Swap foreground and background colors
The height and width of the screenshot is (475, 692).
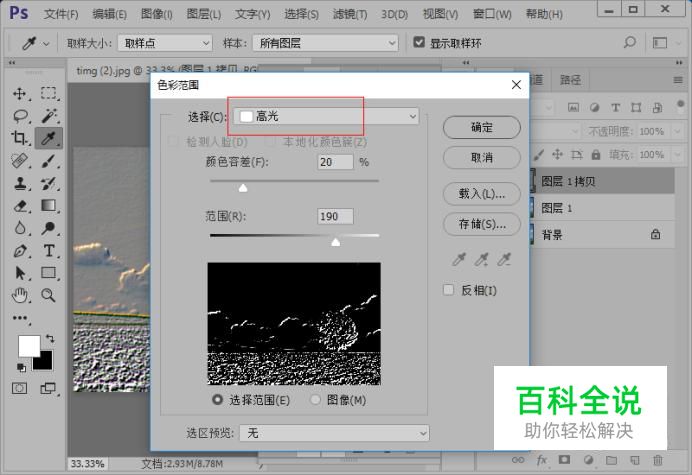(x=49, y=339)
